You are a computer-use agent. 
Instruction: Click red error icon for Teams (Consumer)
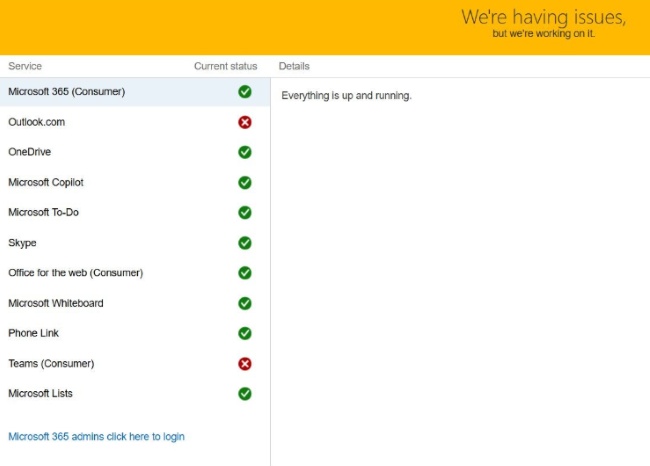click(245, 364)
